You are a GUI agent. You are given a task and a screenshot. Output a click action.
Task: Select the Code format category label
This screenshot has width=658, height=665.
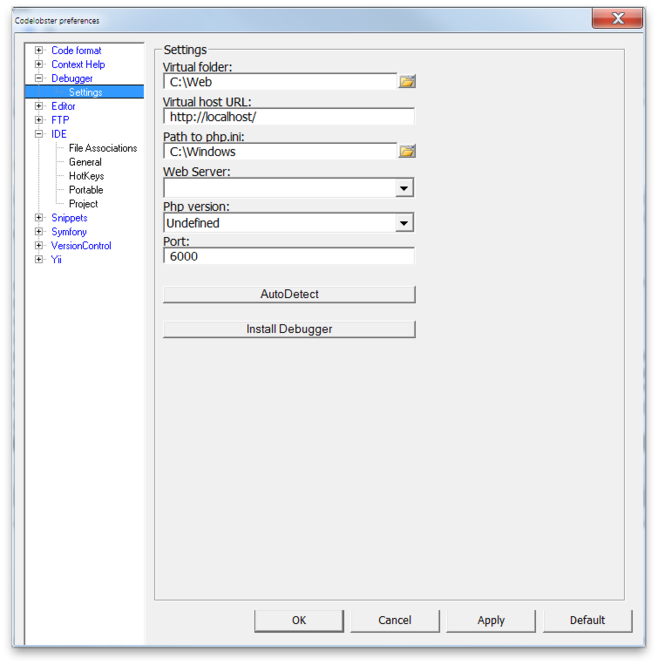(x=76, y=50)
